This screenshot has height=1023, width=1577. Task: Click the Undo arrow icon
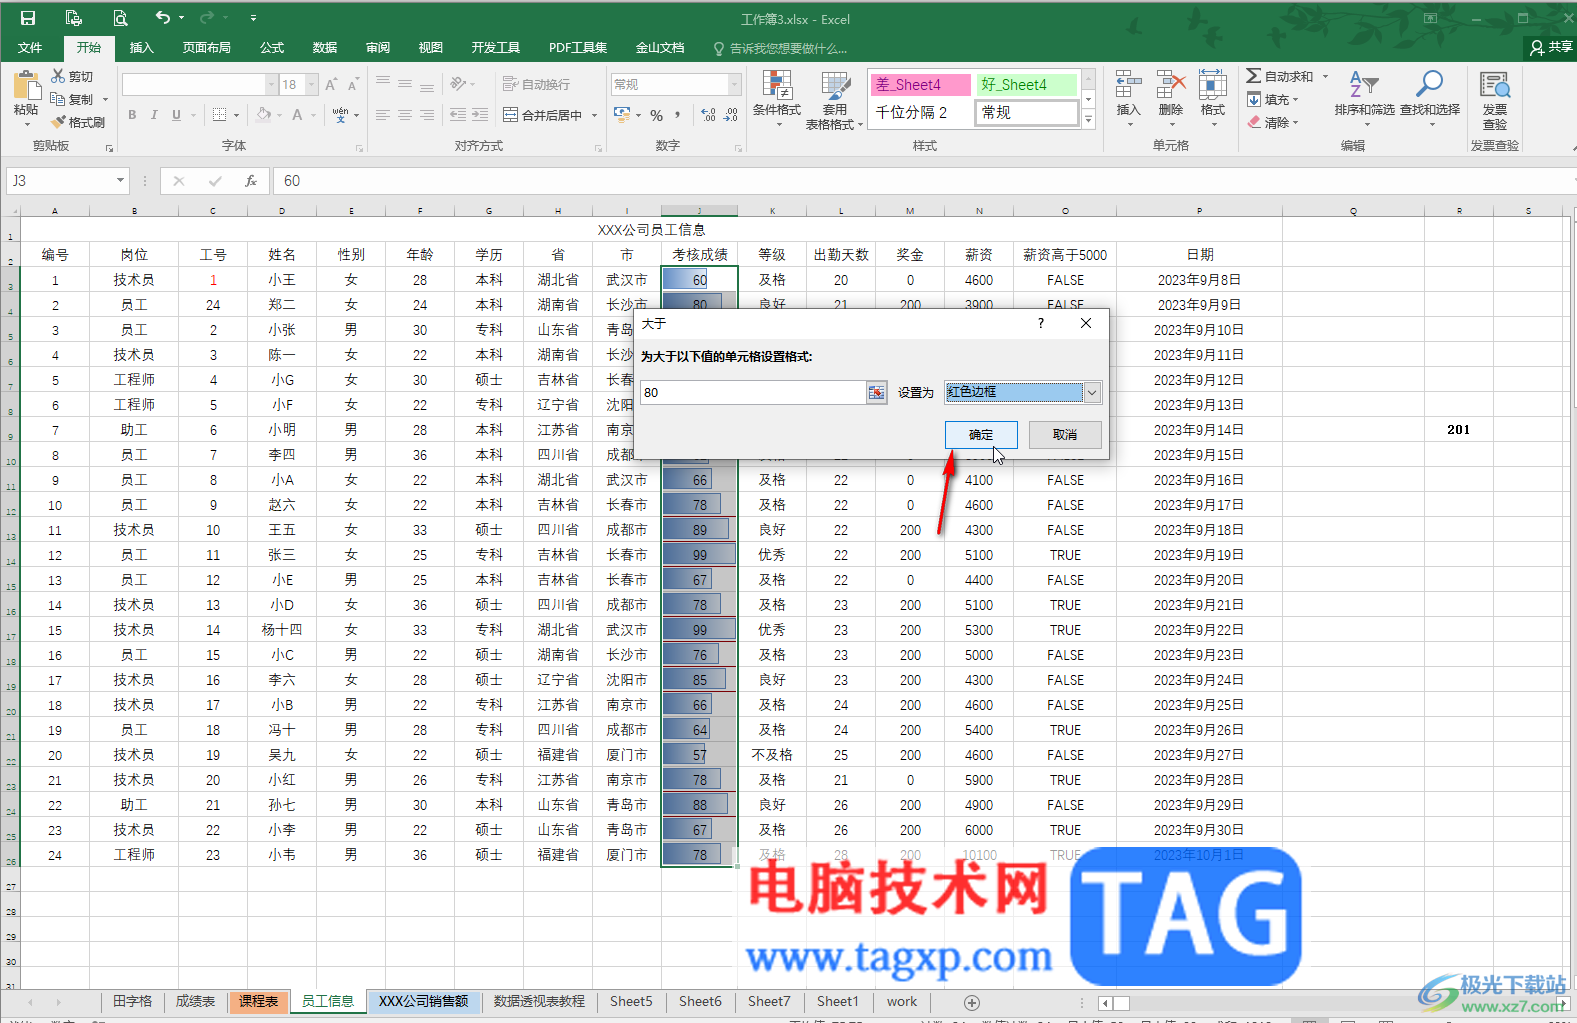tap(162, 18)
